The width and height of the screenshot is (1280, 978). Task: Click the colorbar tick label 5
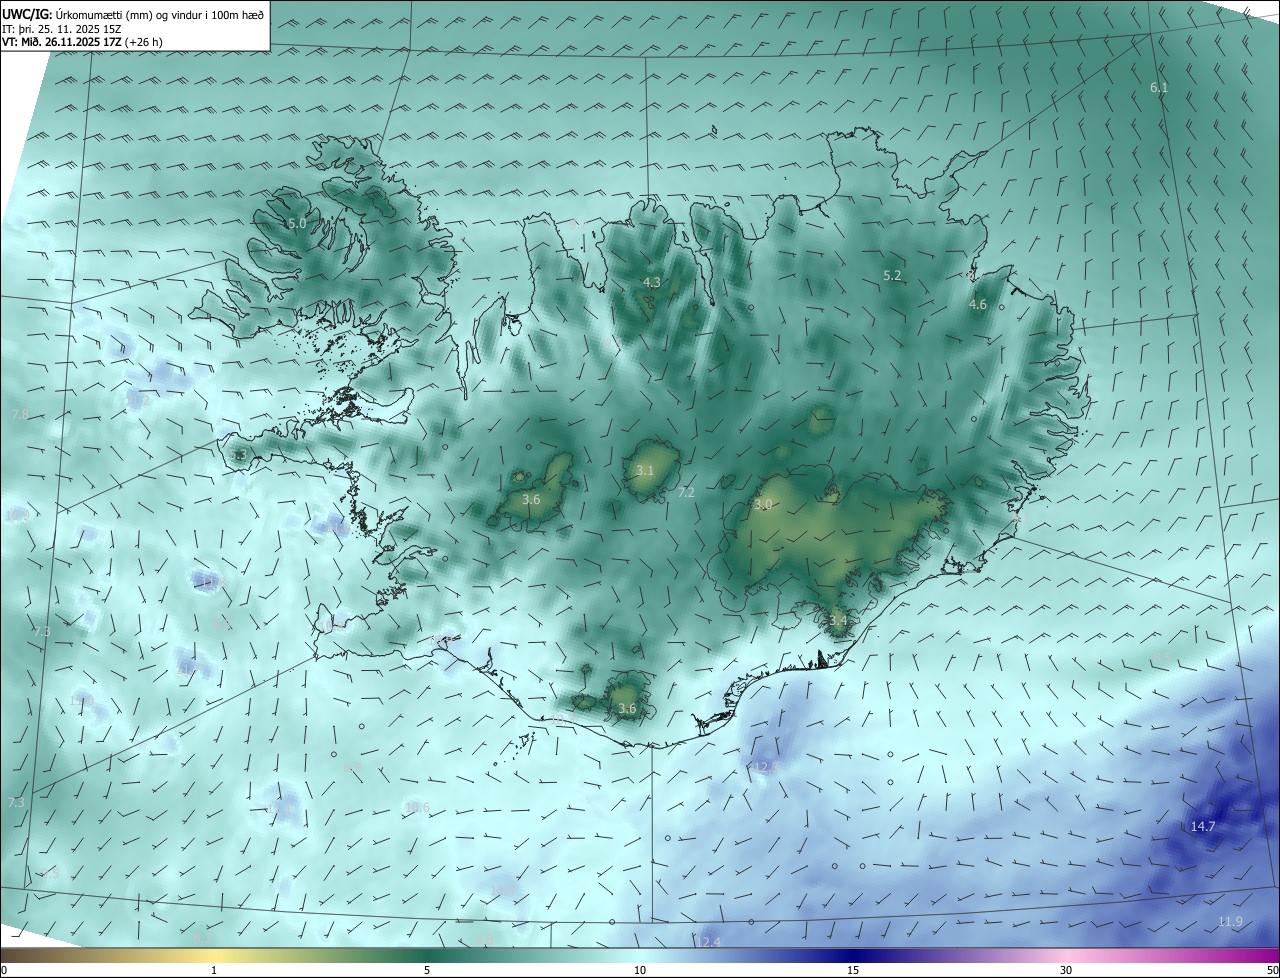[x=427, y=970]
